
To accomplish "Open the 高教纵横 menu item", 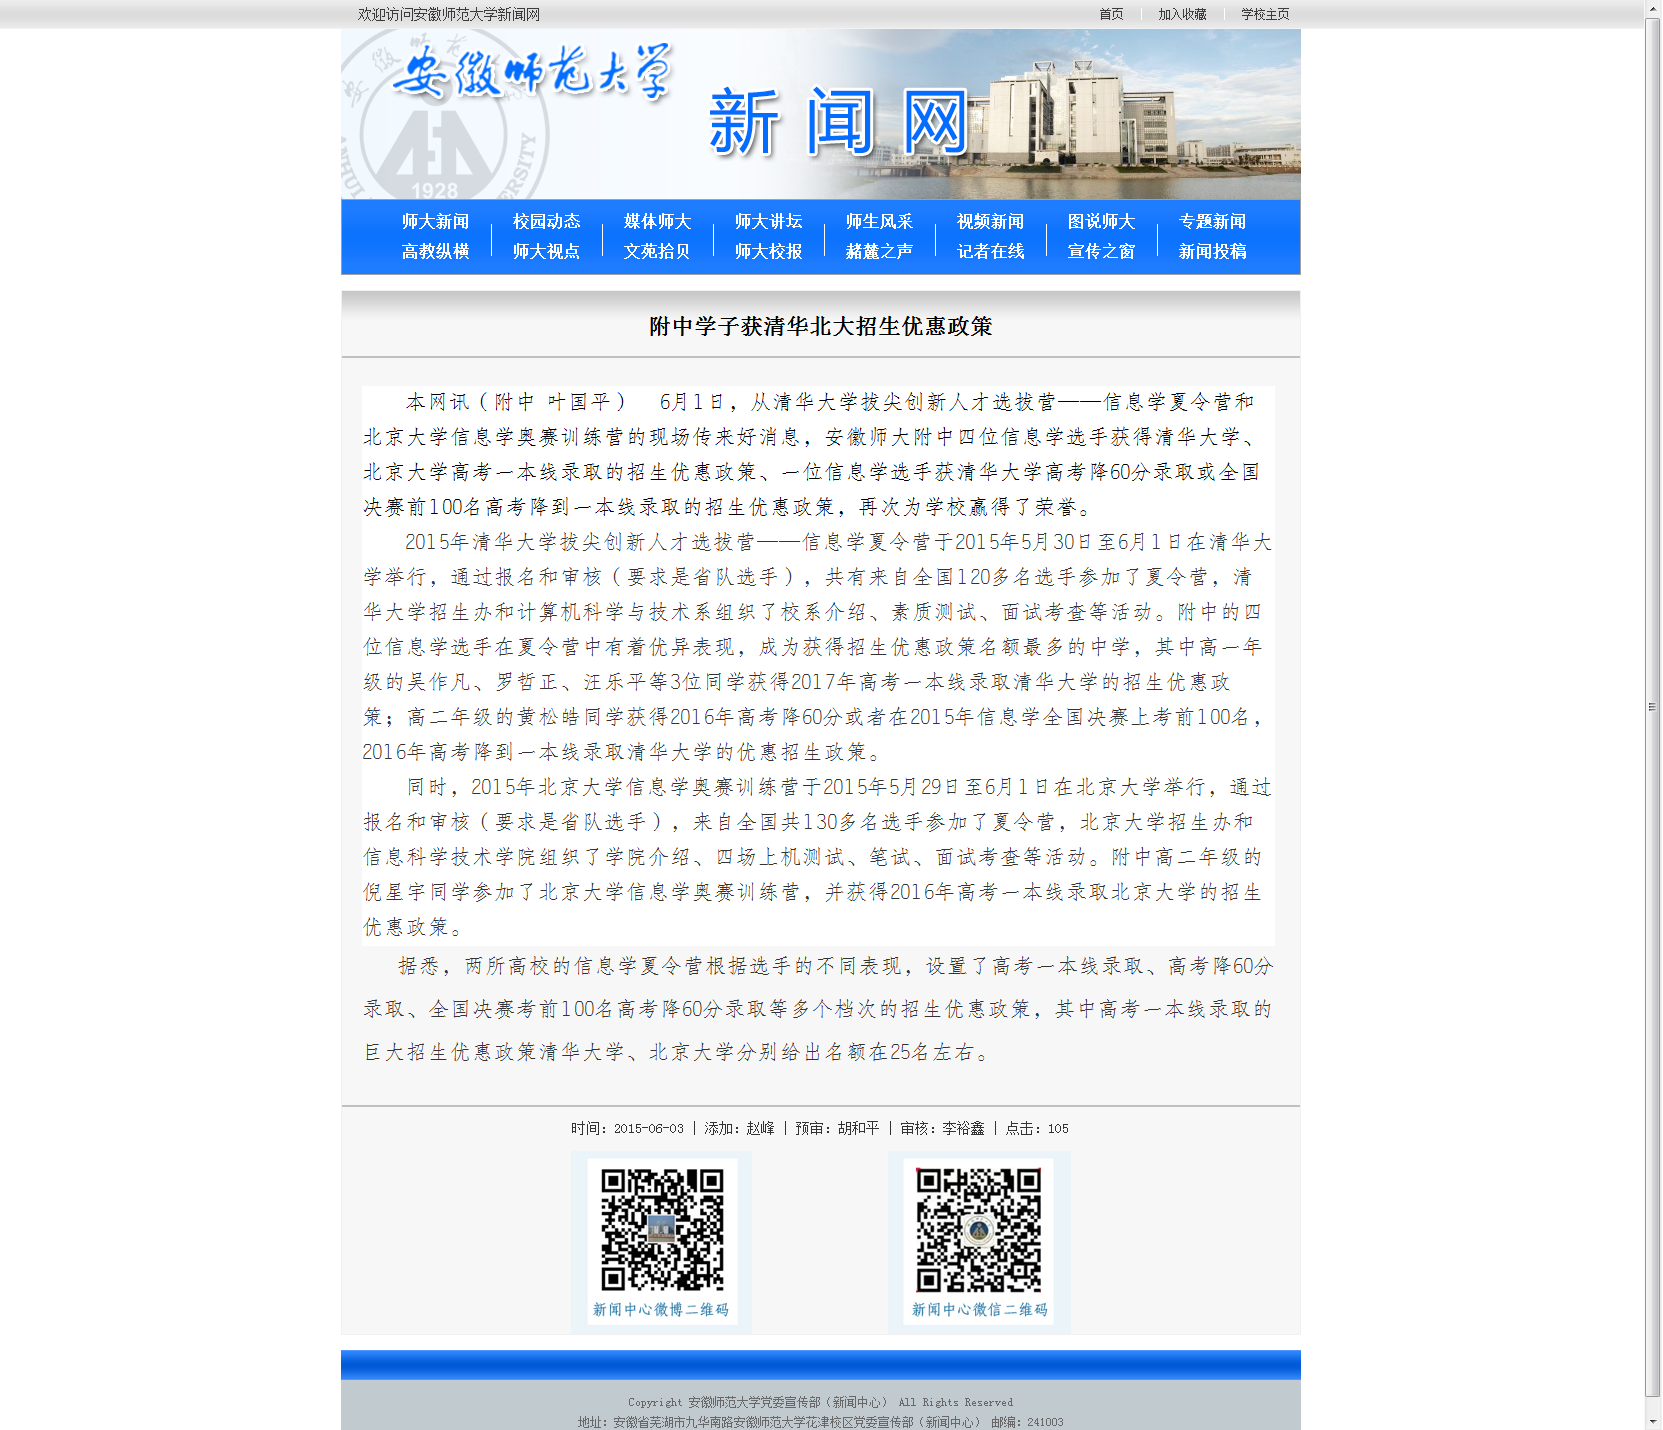I will [x=435, y=252].
